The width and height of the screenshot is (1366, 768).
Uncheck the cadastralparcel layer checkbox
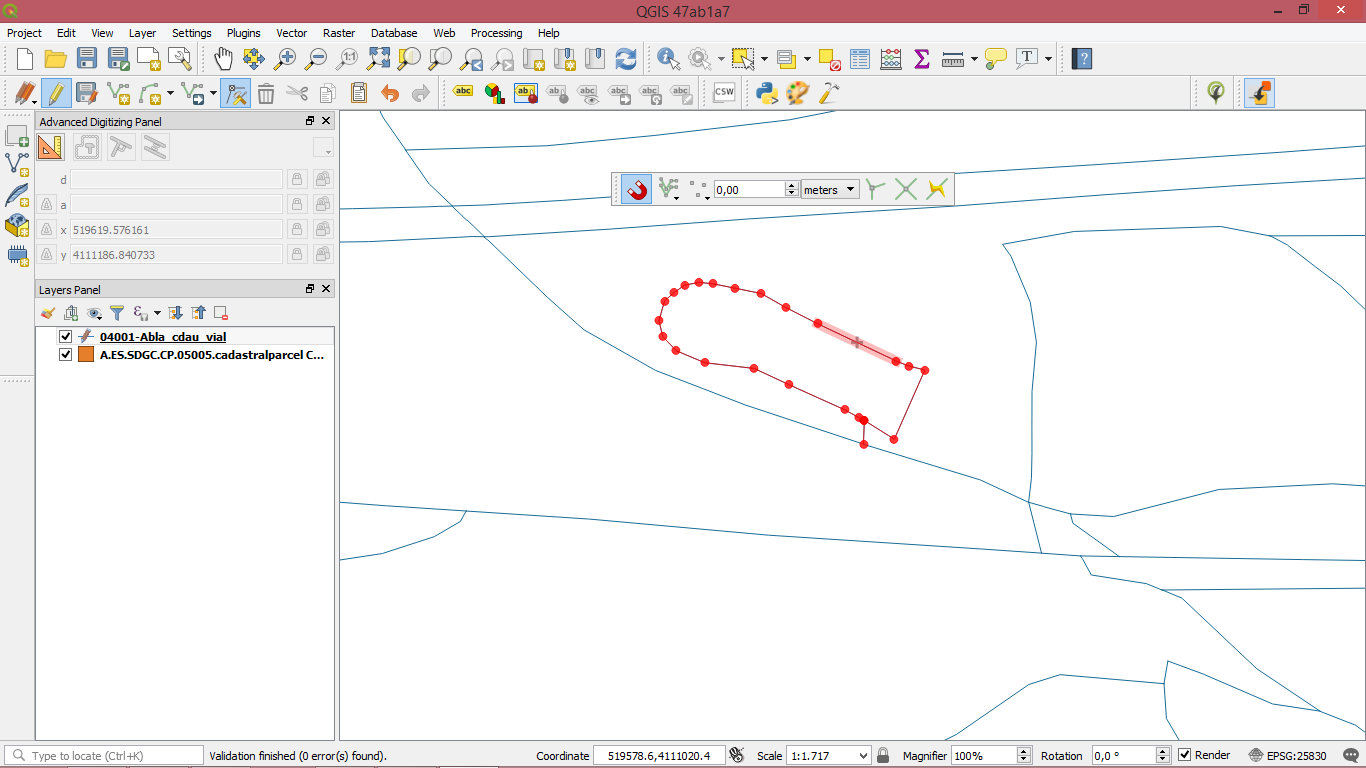66,355
